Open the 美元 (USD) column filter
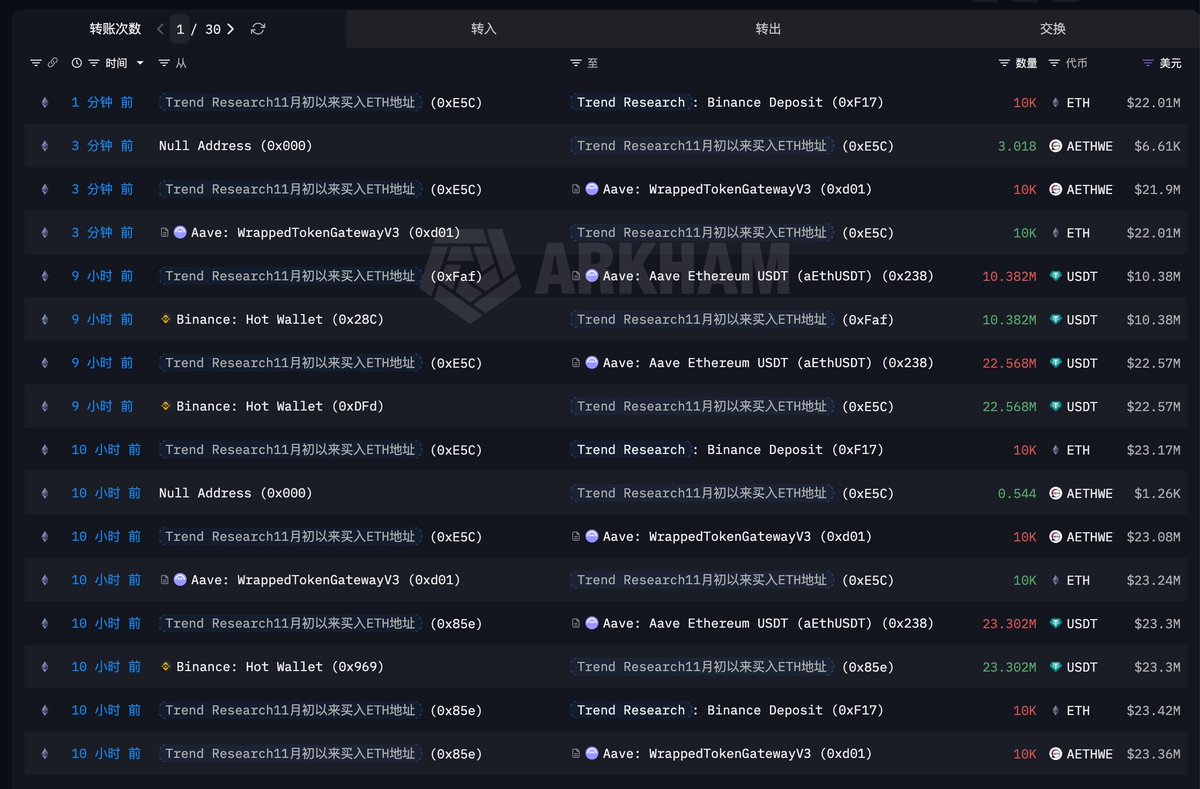This screenshot has height=789, width=1200. [x=1148, y=63]
